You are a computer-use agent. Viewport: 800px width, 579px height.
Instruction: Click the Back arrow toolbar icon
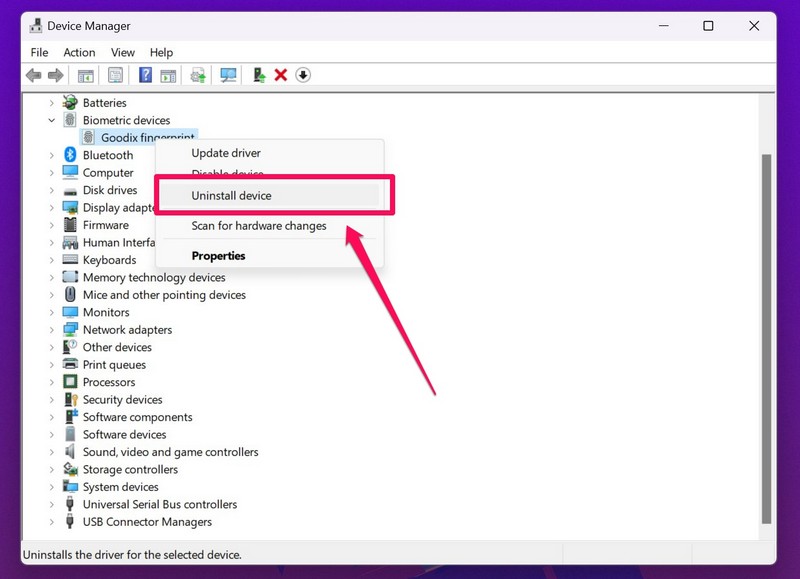[34, 75]
